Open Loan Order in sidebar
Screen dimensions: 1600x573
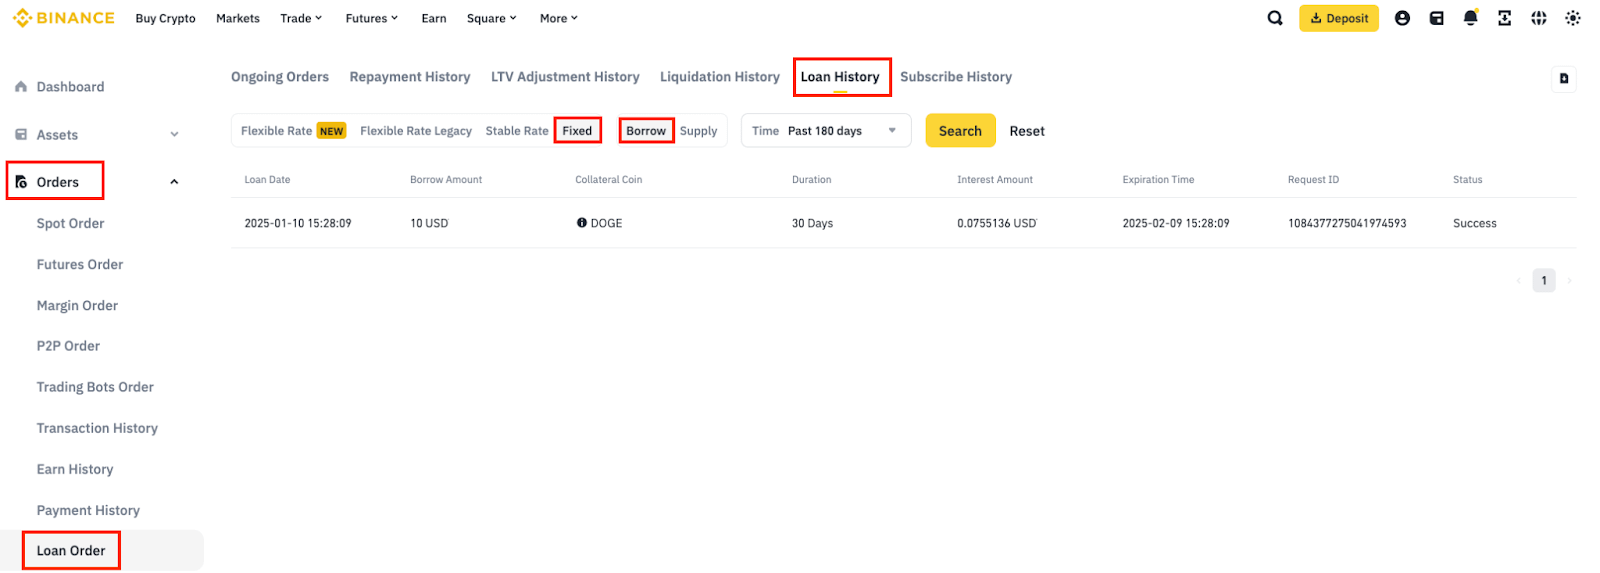pos(71,550)
